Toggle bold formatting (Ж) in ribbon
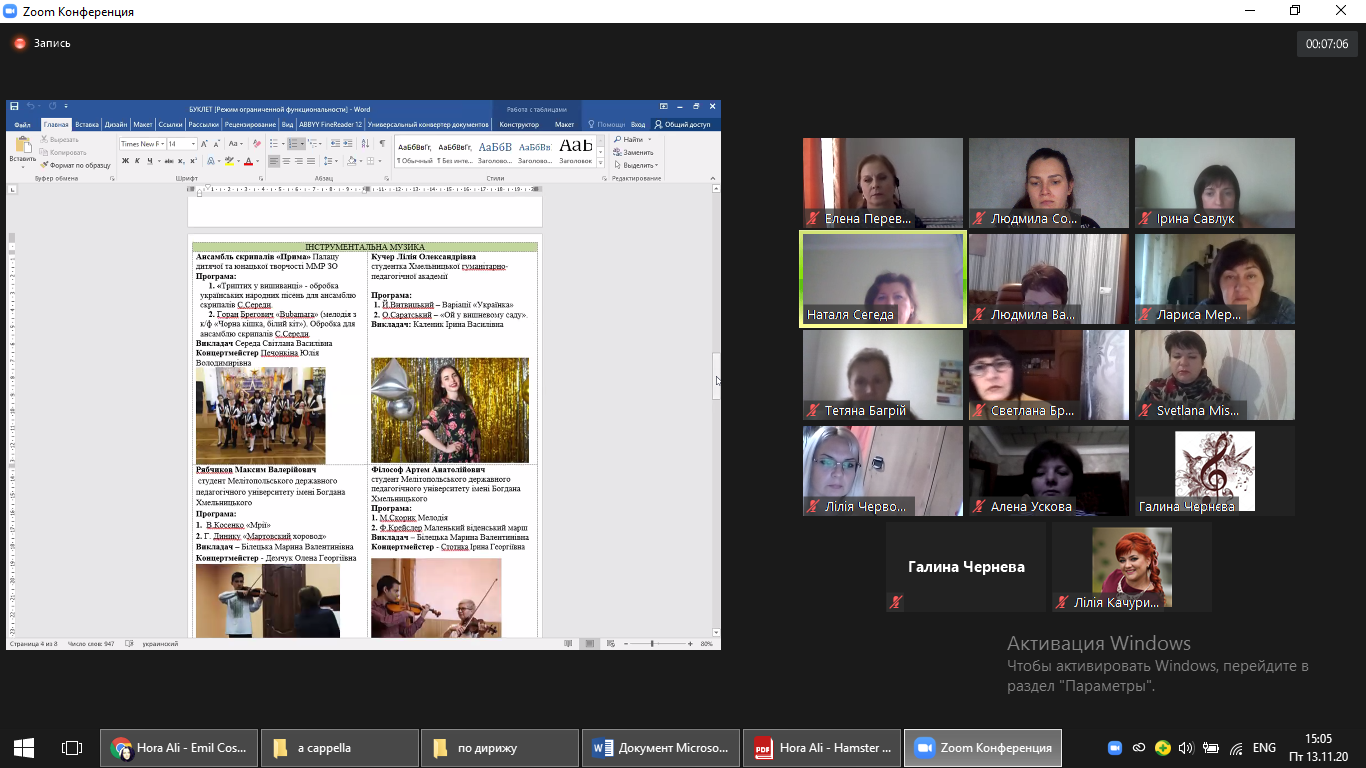Viewport: 1366px width, 768px height. point(124,161)
